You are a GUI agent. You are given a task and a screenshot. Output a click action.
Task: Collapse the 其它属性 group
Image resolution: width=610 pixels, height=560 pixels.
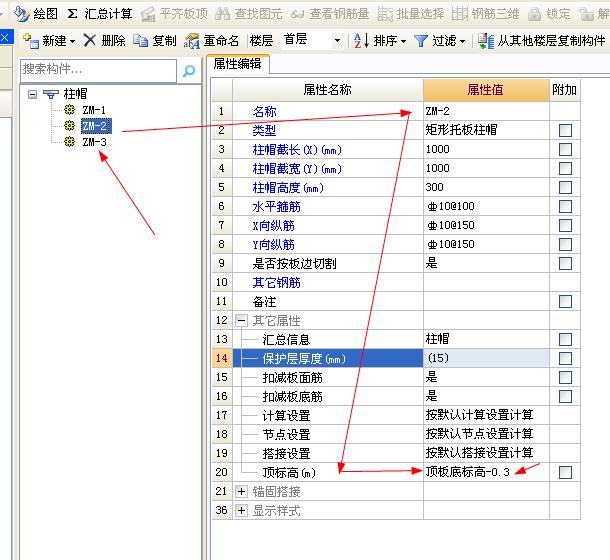241,321
